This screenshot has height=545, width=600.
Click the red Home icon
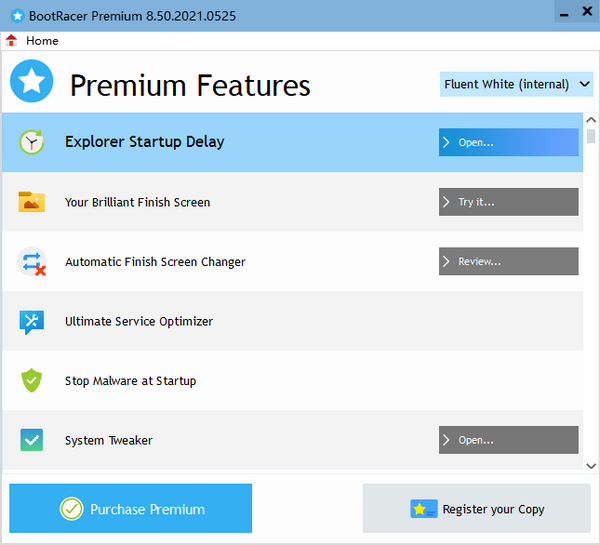point(12,41)
